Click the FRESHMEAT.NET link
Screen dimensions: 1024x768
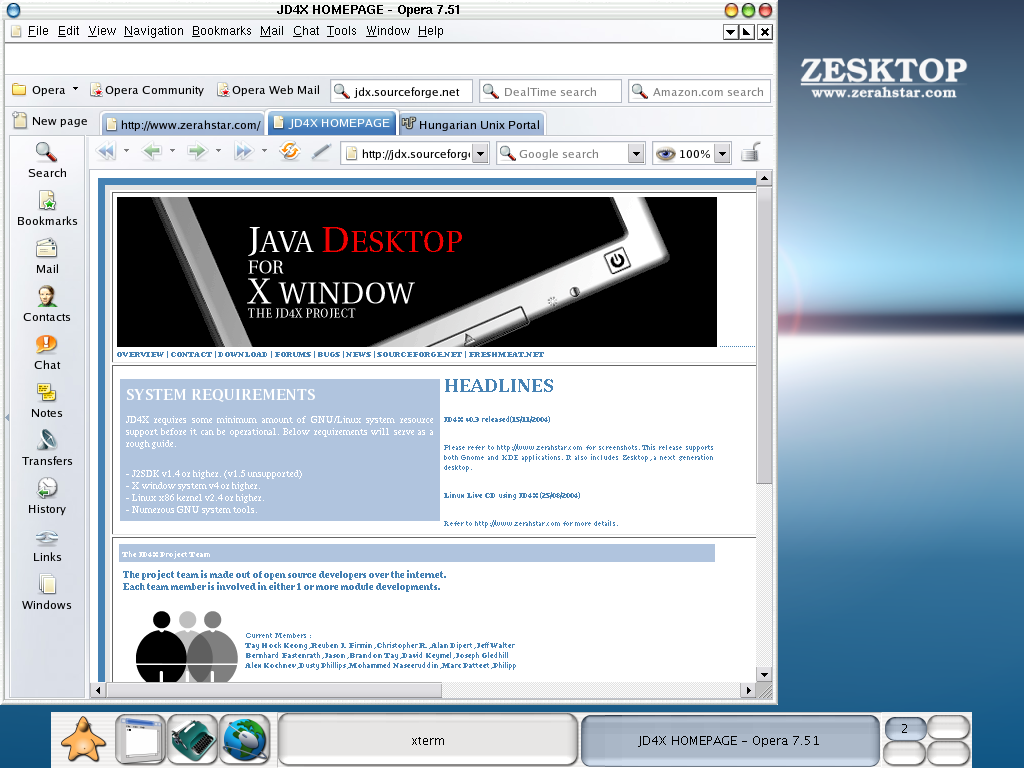[506, 355]
